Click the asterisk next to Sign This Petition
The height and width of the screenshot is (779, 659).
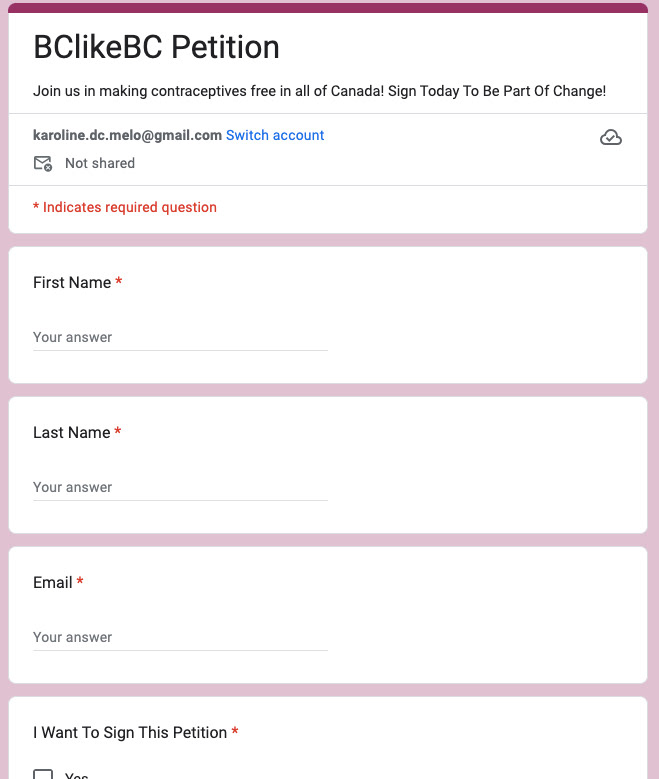pyautogui.click(x=235, y=731)
